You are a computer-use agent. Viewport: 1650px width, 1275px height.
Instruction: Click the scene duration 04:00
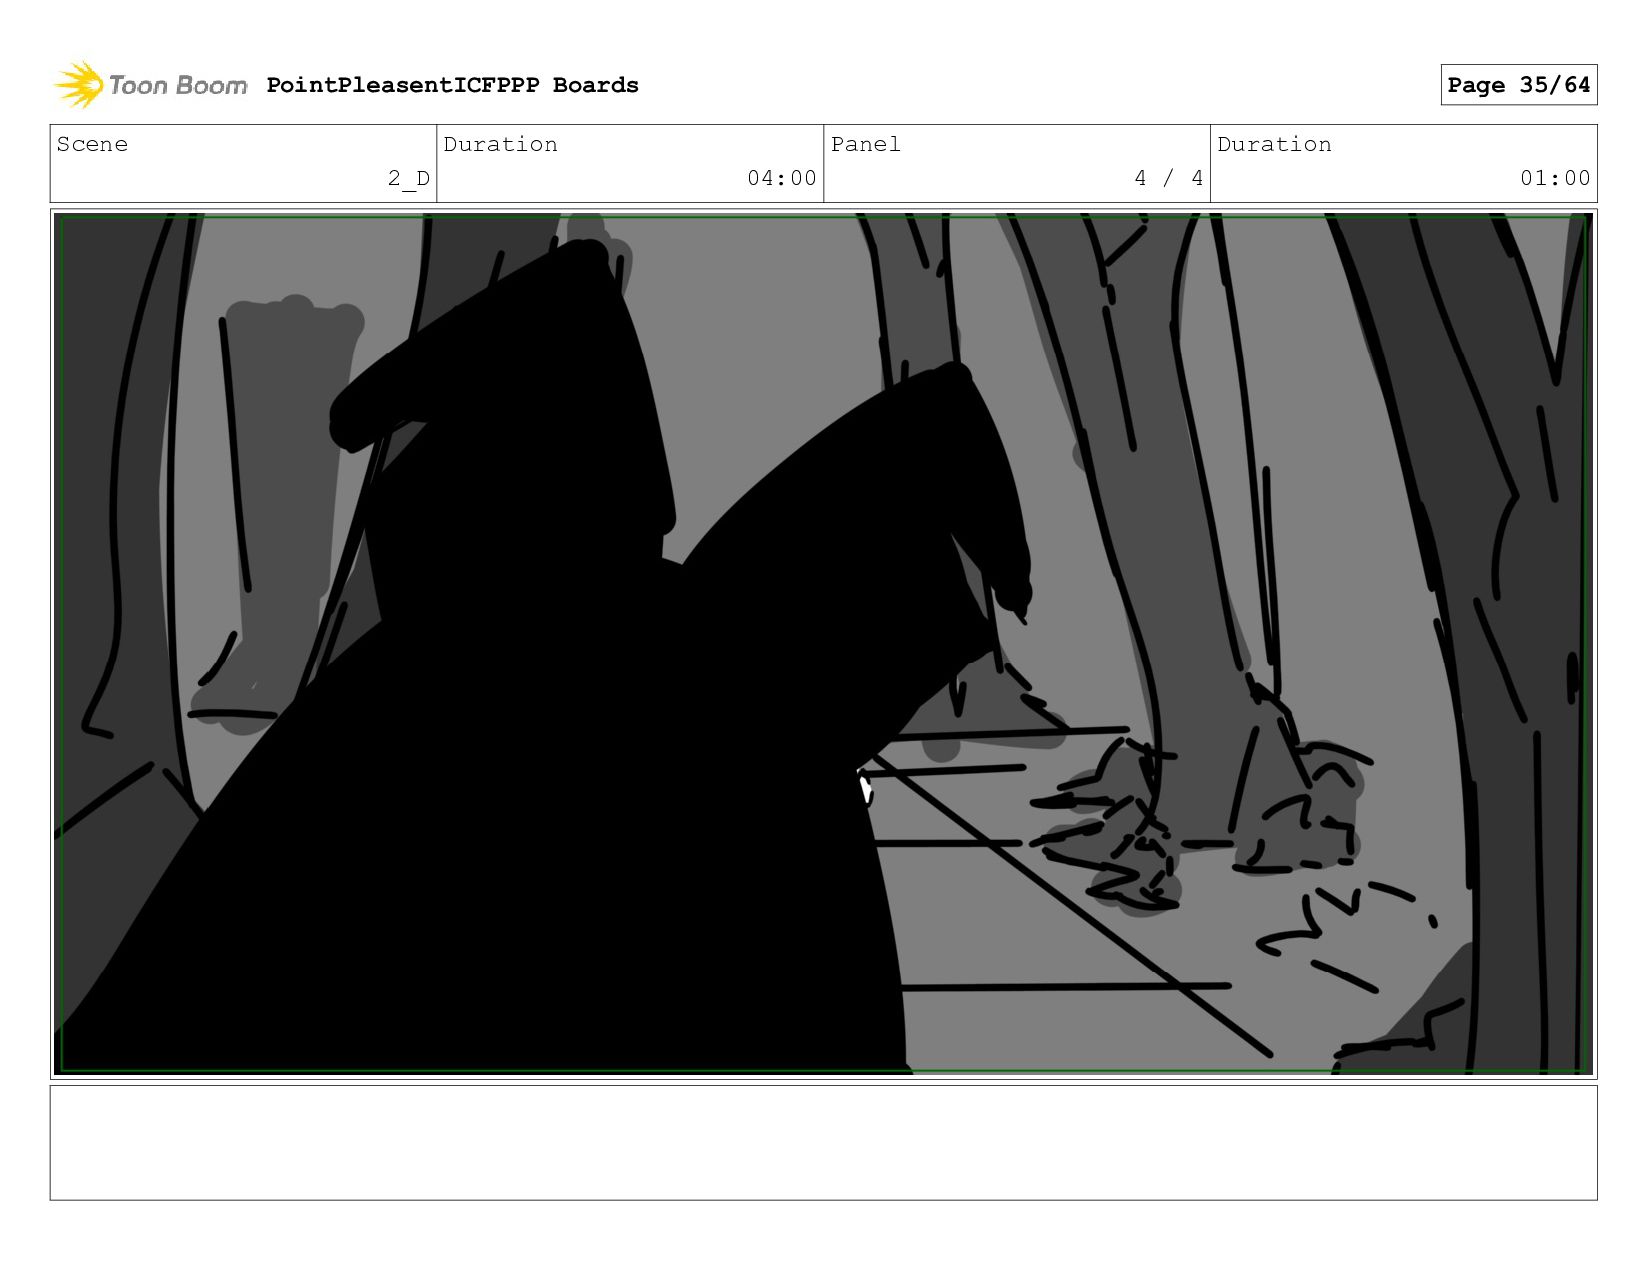pos(782,178)
